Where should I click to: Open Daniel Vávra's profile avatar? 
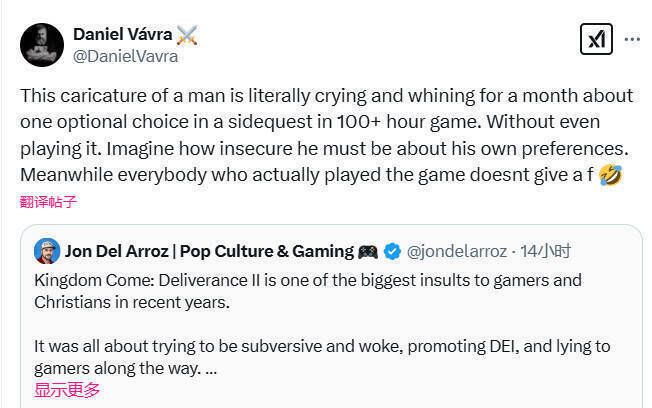tap(42, 45)
